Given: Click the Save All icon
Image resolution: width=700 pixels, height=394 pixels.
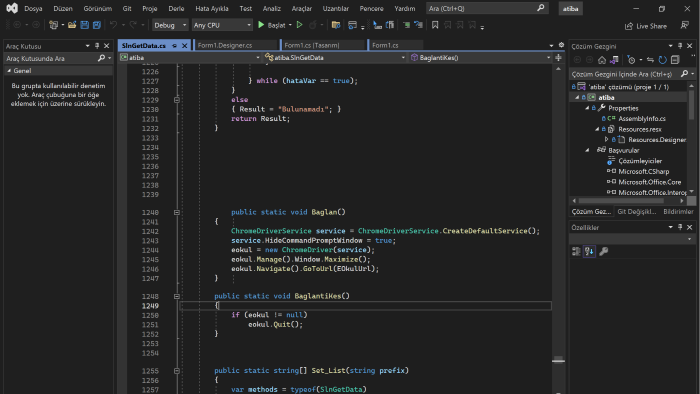Looking at the screenshot, I should point(96,25).
